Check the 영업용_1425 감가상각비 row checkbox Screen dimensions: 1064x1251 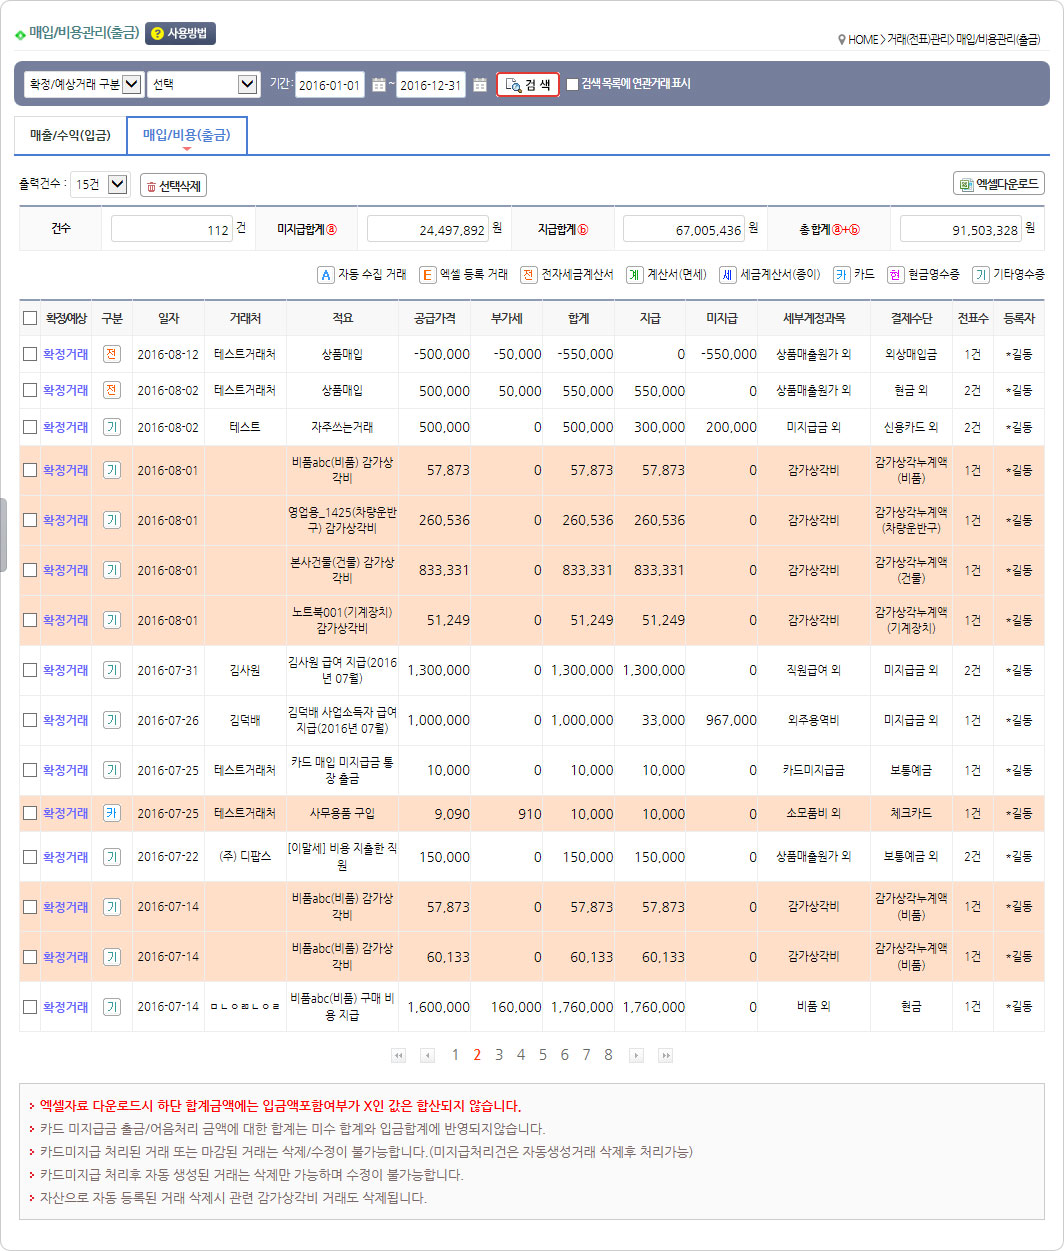pos(30,520)
